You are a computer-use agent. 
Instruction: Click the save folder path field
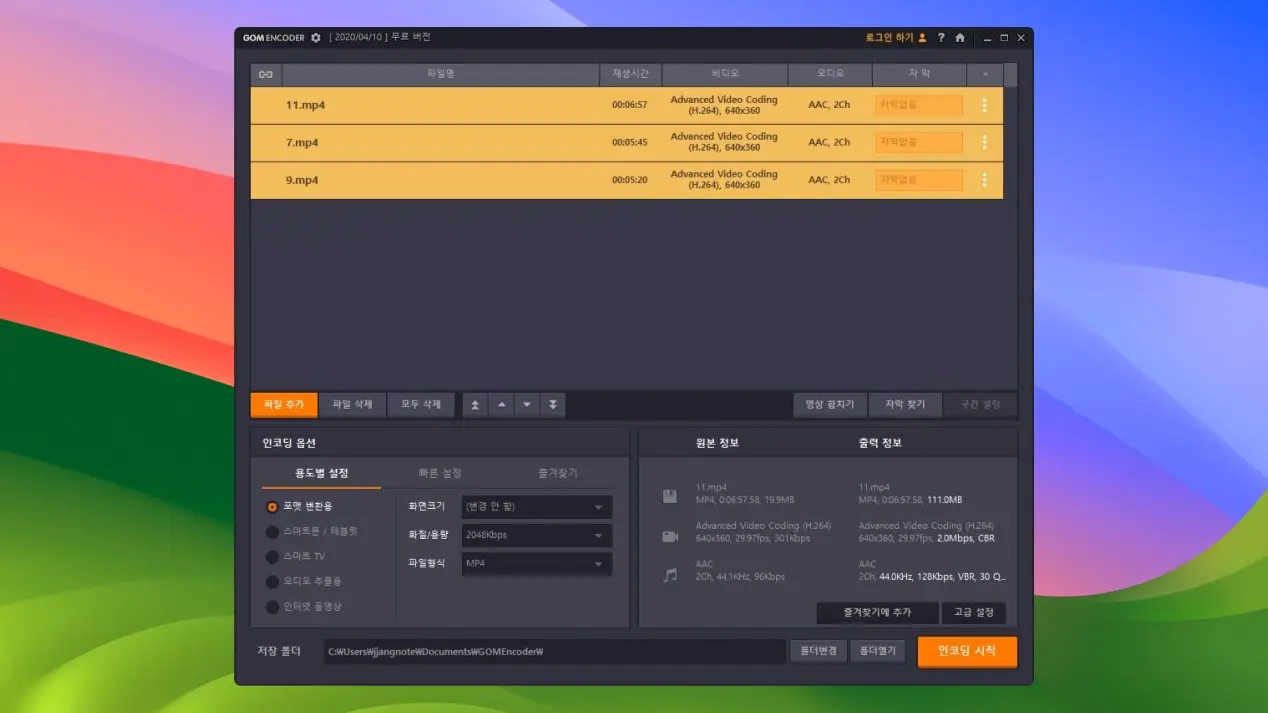click(555, 652)
